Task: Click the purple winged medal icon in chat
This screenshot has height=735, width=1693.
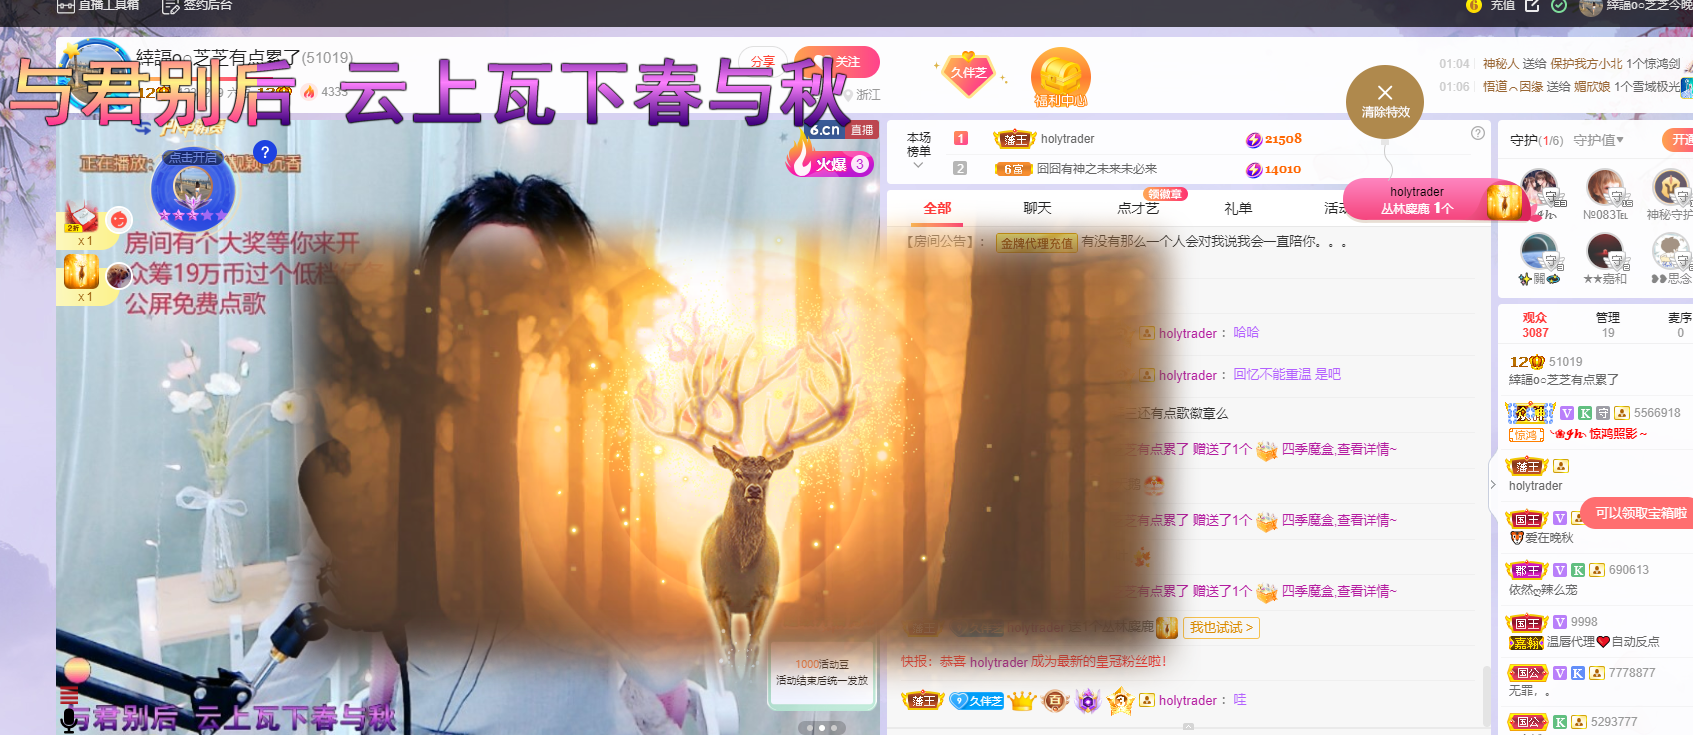Action: 1088,701
